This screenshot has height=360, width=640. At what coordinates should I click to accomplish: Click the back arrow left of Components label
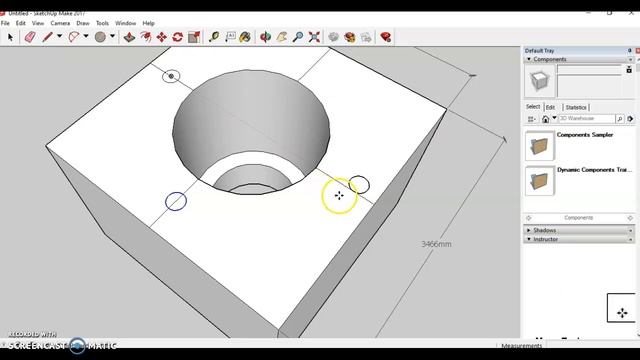click(x=529, y=218)
